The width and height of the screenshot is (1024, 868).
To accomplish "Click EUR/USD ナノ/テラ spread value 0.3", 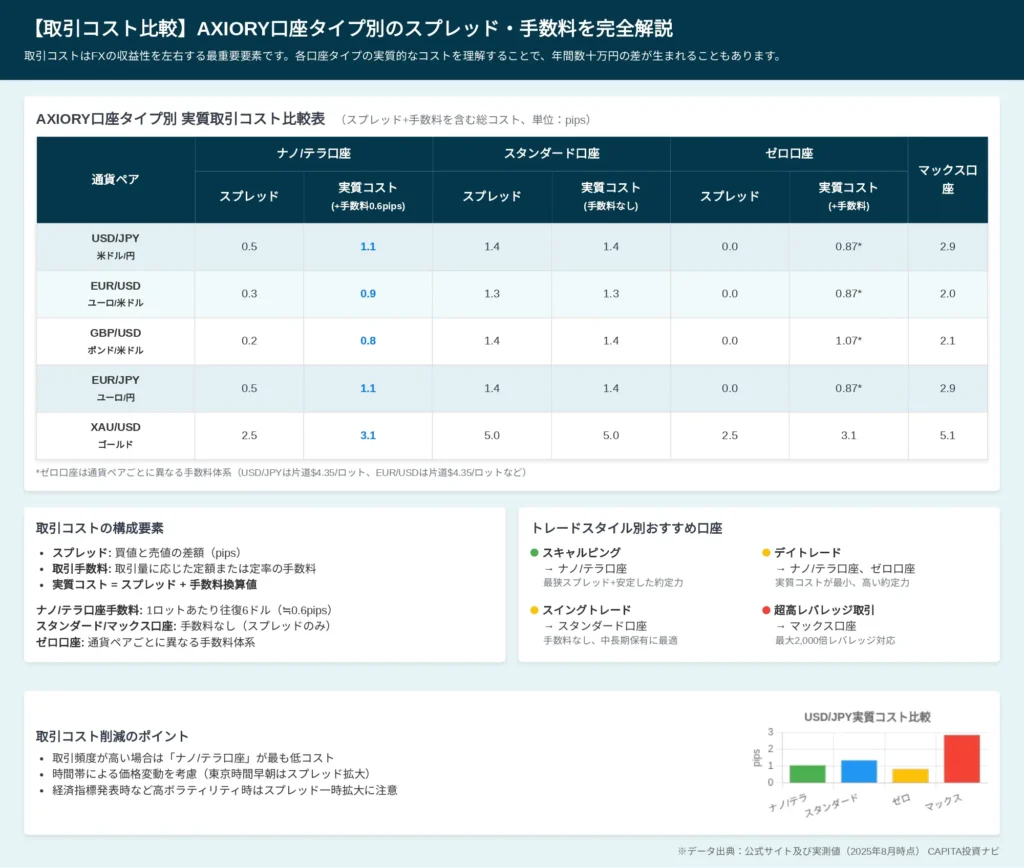I will pyautogui.click(x=249, y=294).
